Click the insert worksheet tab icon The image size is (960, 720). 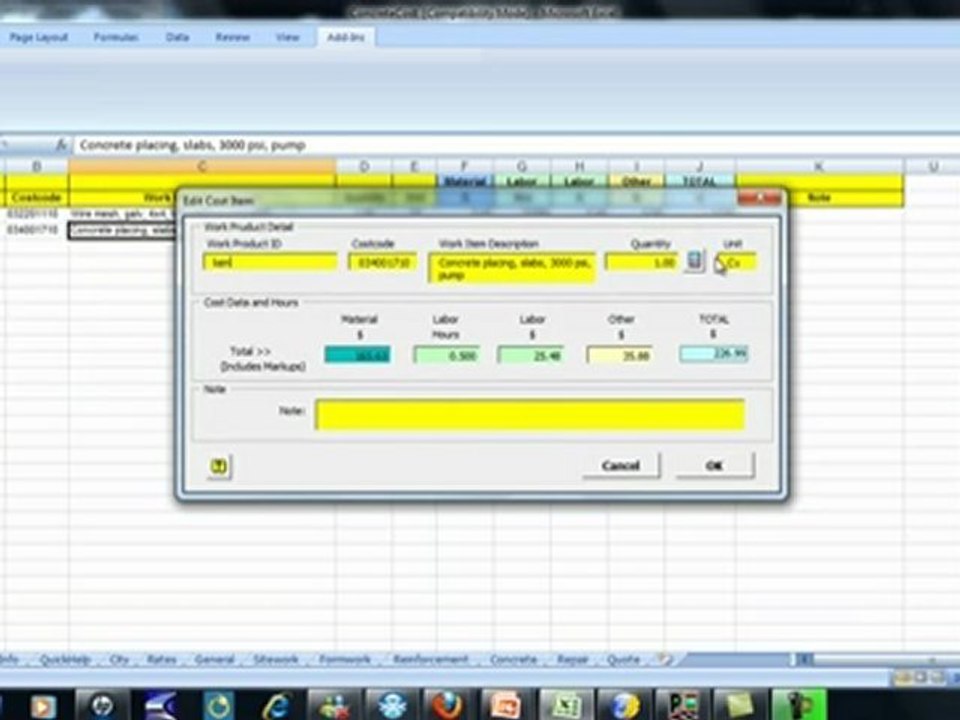coord(664,659)
